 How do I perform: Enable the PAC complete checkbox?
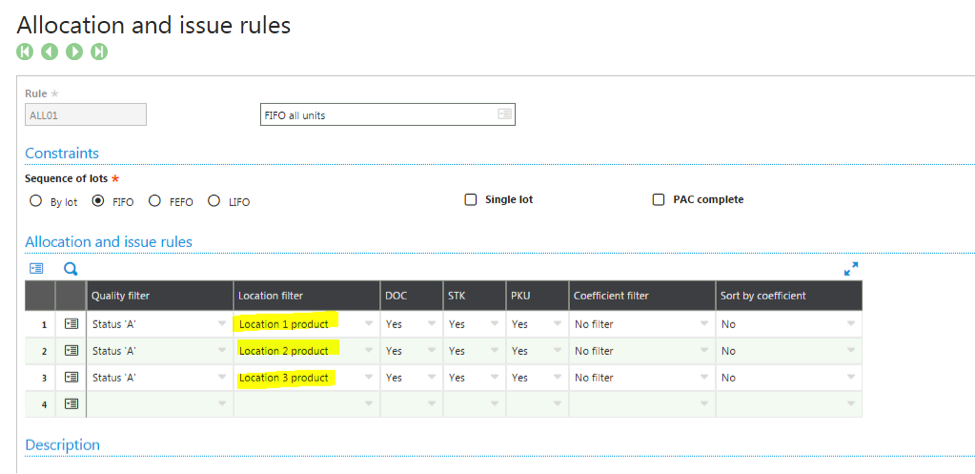(x=658, y=200)
